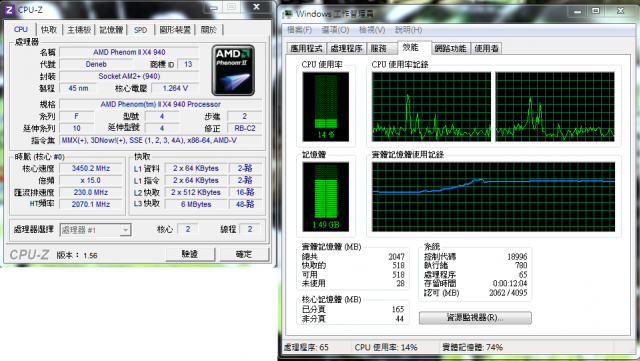Click the RB-C2 revision value
This screenshot has width=640, height=361.
[x=244, y=128]
